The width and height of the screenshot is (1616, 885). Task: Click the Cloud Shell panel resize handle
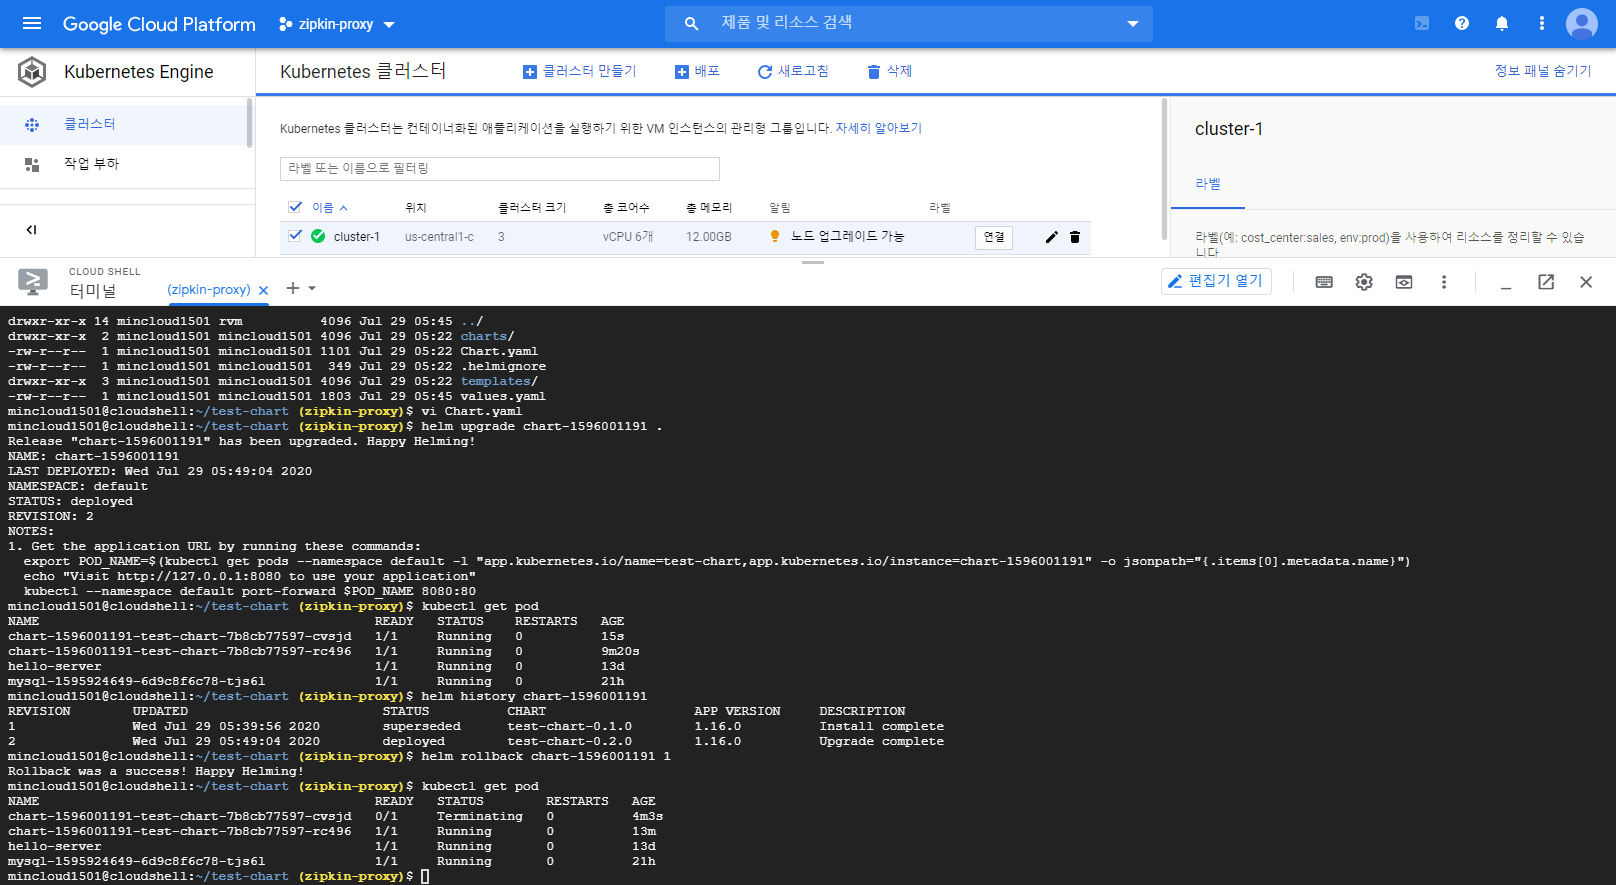point(813,262)
